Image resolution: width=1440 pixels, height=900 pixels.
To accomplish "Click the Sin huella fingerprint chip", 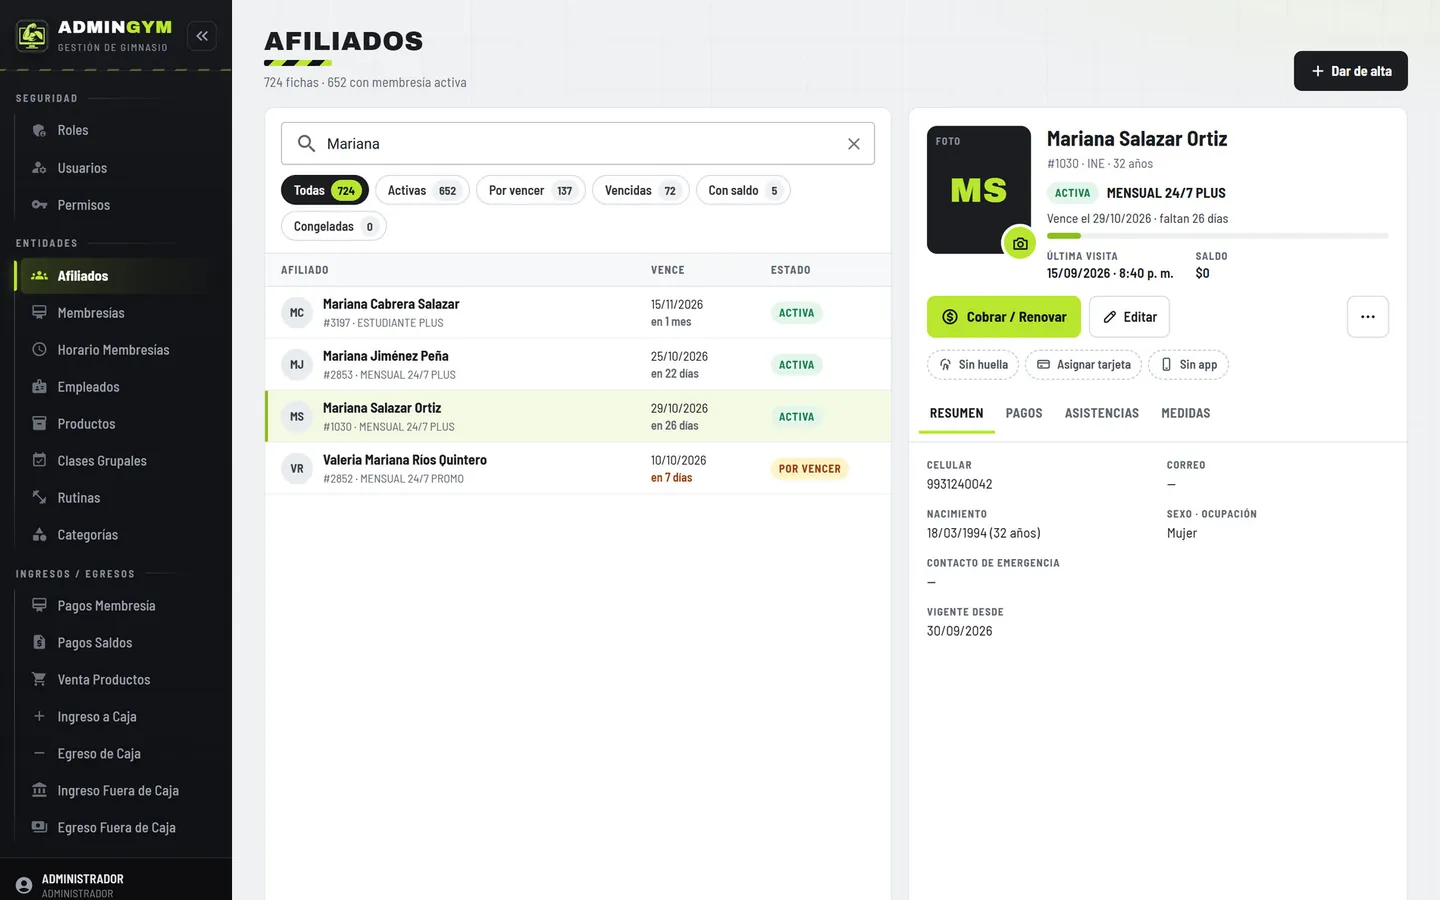I will point(973,365).
